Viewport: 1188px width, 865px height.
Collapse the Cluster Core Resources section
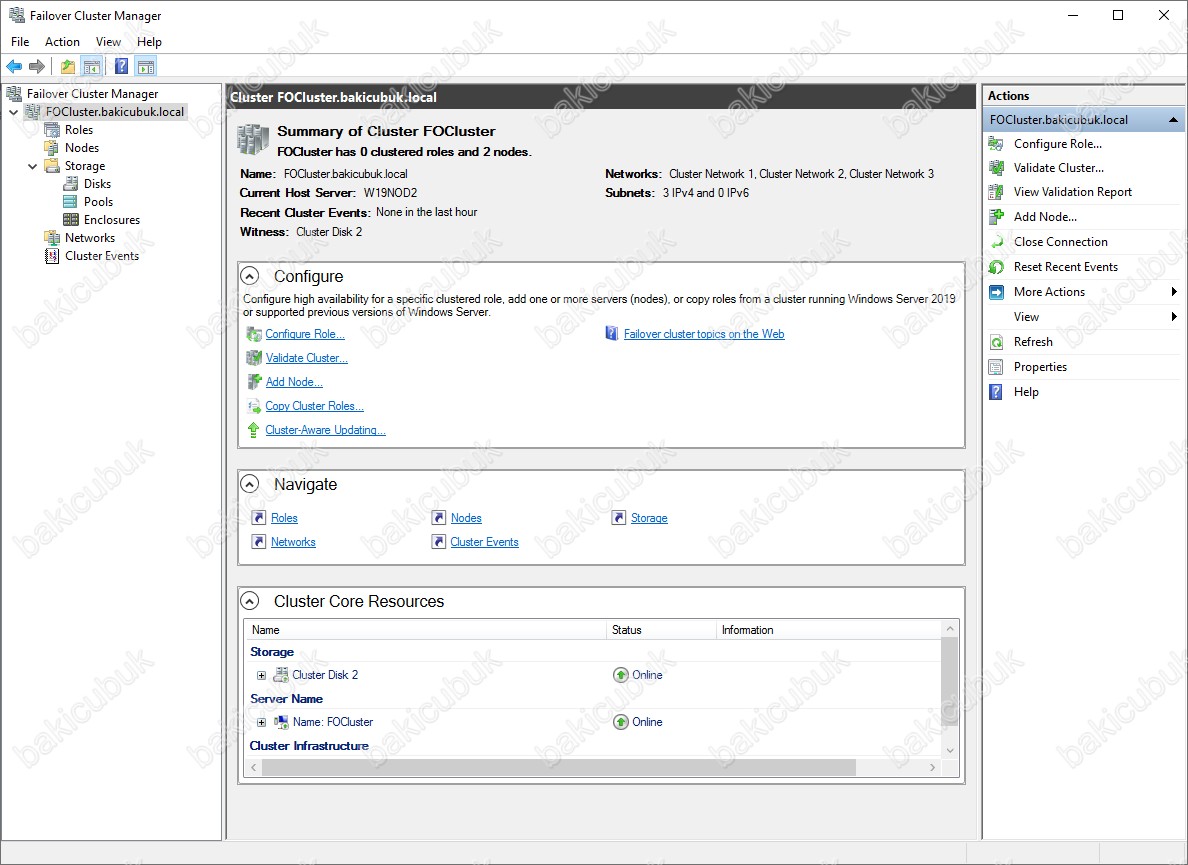[249, 601]
